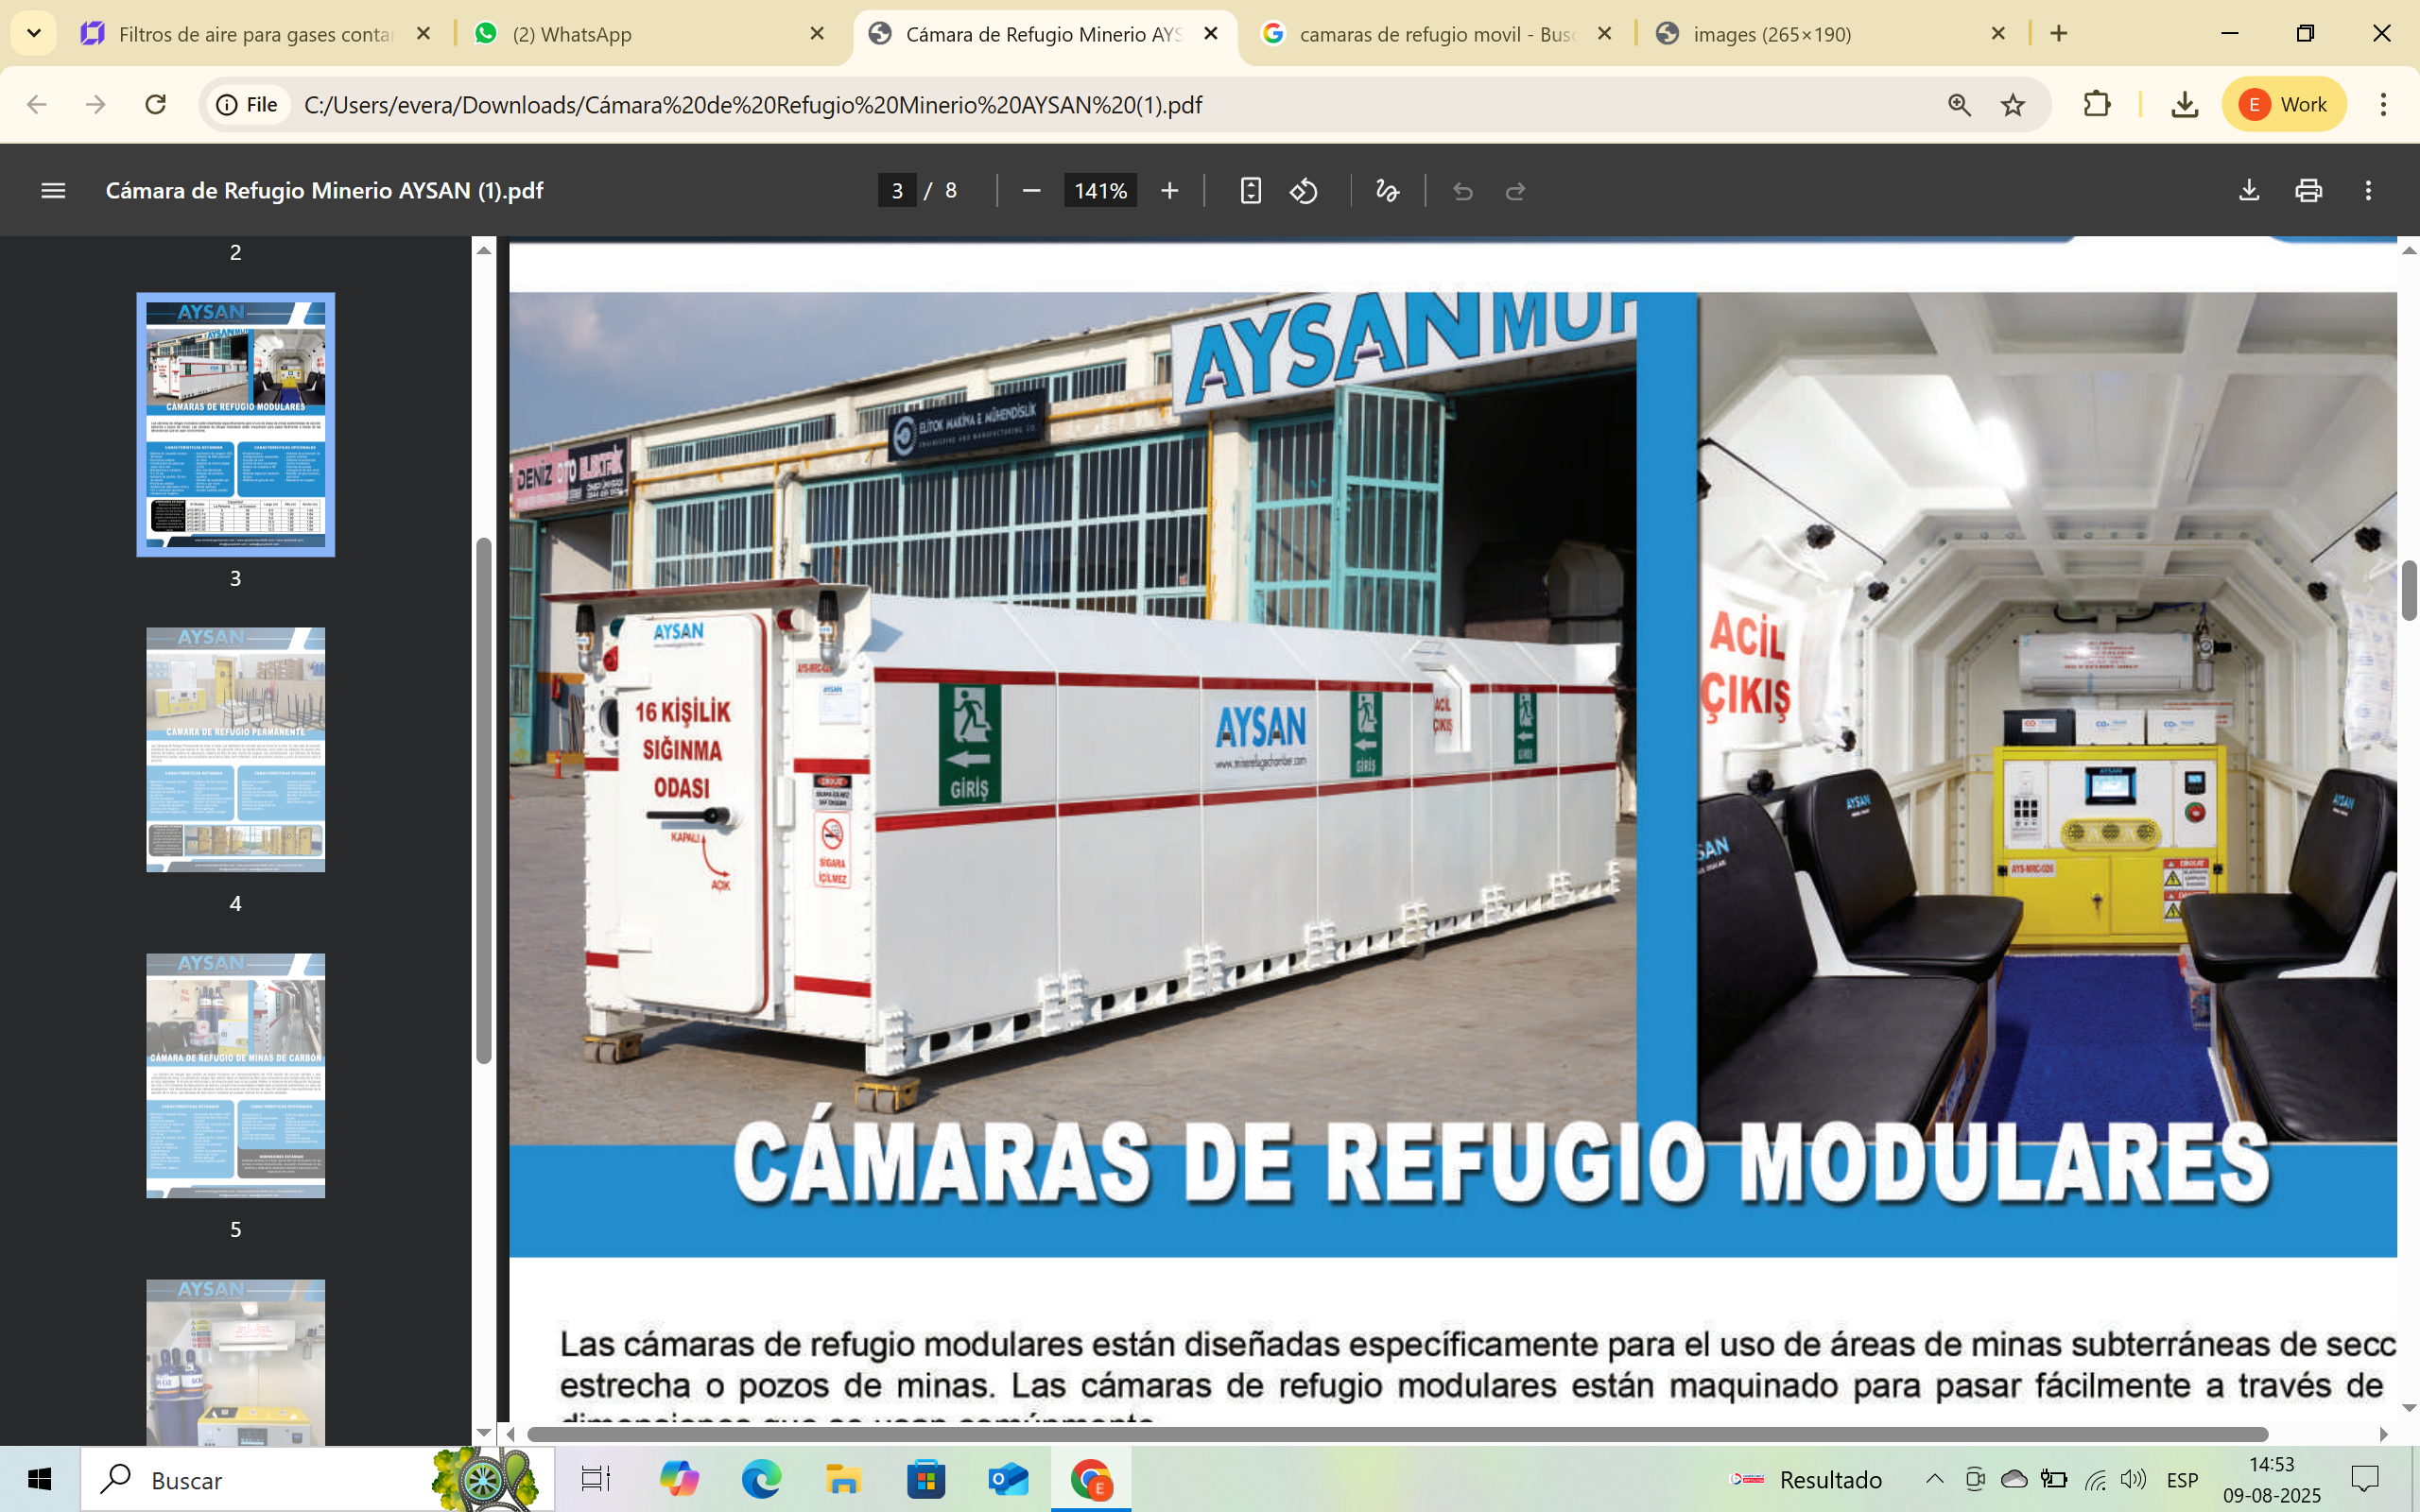Open the Work profile button
The width and height of the screenshot is (2420, 1512).
[2284, 105]
